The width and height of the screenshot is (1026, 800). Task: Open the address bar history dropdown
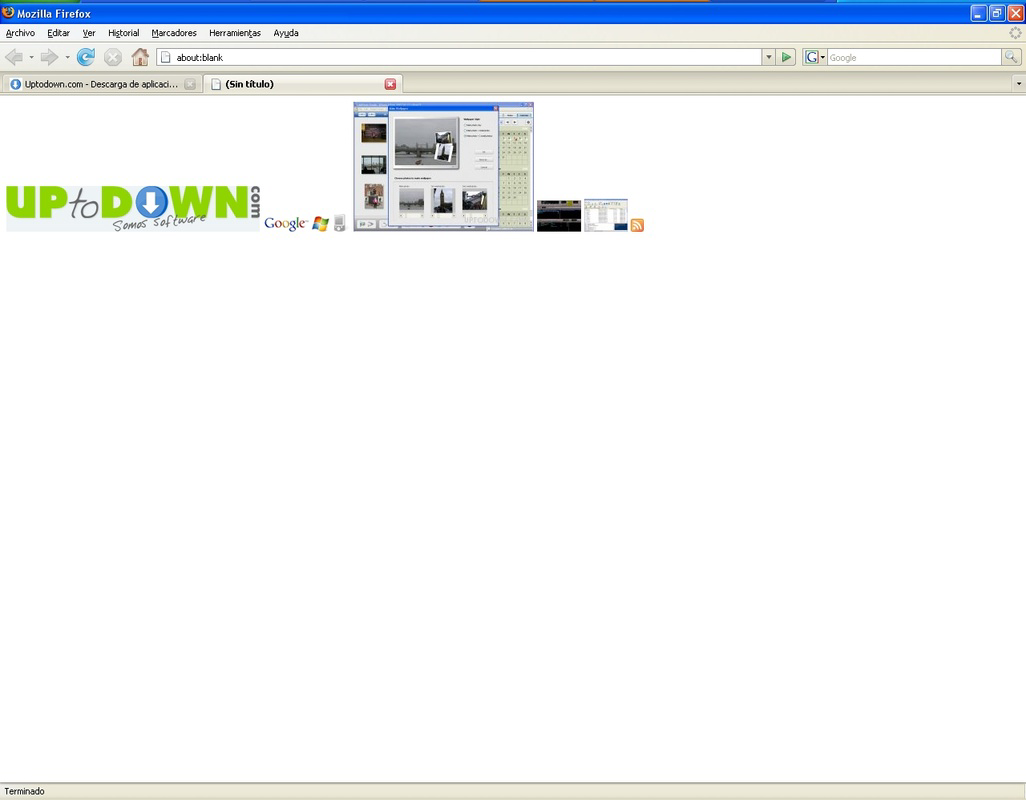pos(768,57)
